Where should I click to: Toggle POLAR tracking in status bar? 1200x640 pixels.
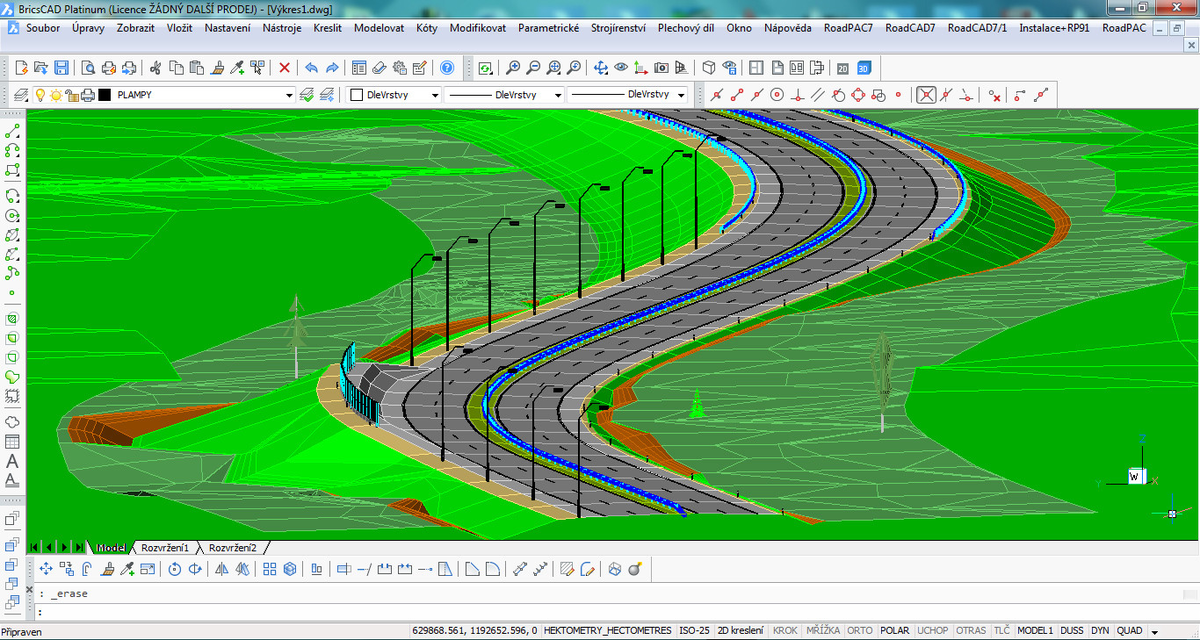894,631
